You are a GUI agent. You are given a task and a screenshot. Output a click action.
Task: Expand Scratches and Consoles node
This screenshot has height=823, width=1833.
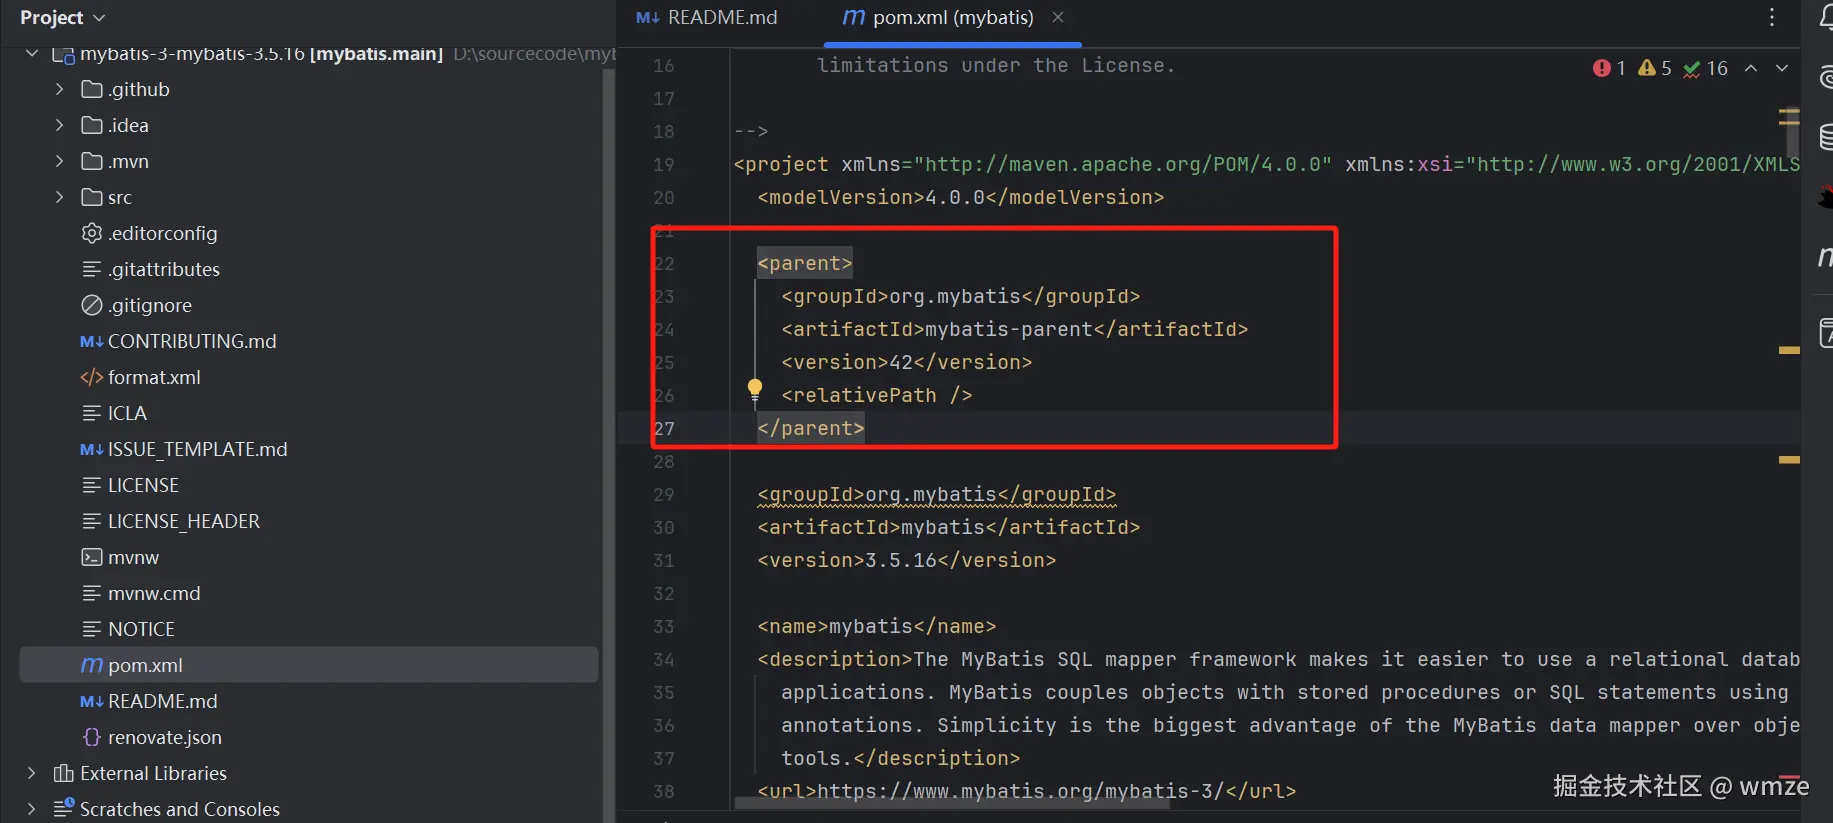[x=32, y=809]
